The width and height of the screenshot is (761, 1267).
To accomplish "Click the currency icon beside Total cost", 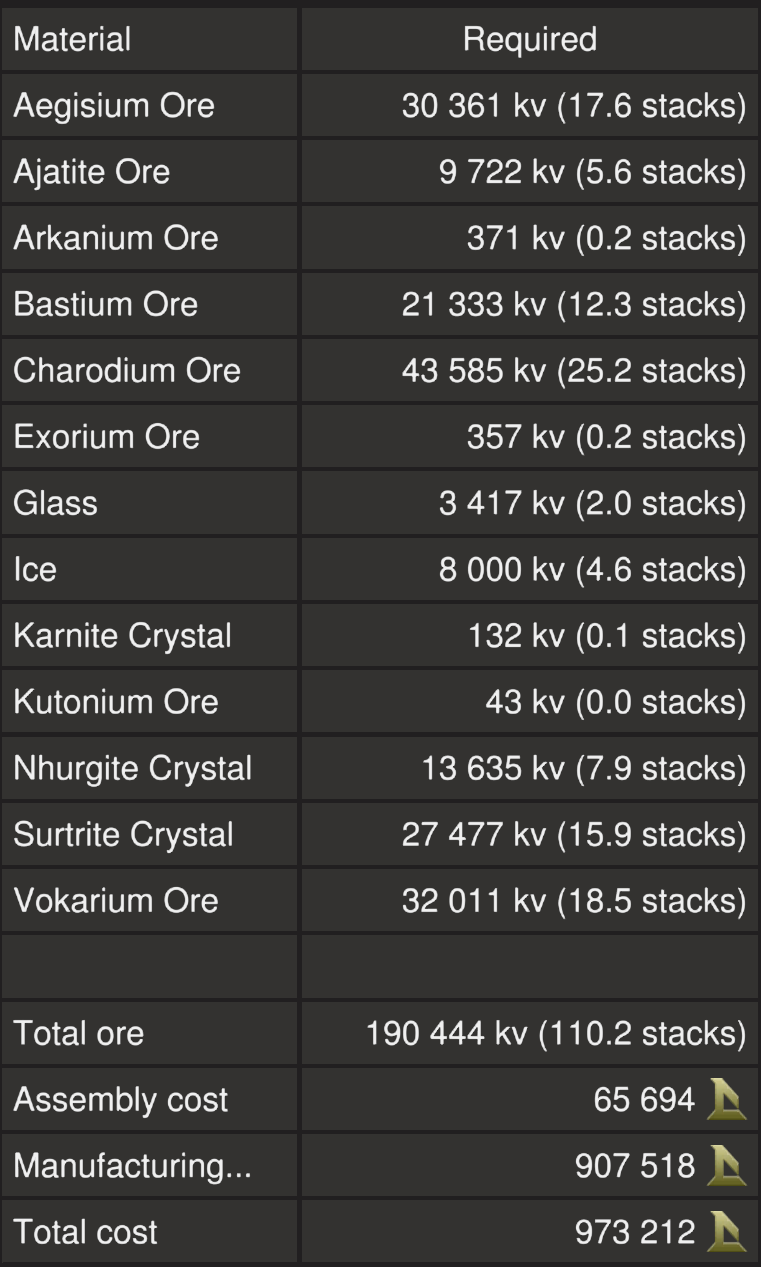I will pyautogui.click(x=726, y=1232).
